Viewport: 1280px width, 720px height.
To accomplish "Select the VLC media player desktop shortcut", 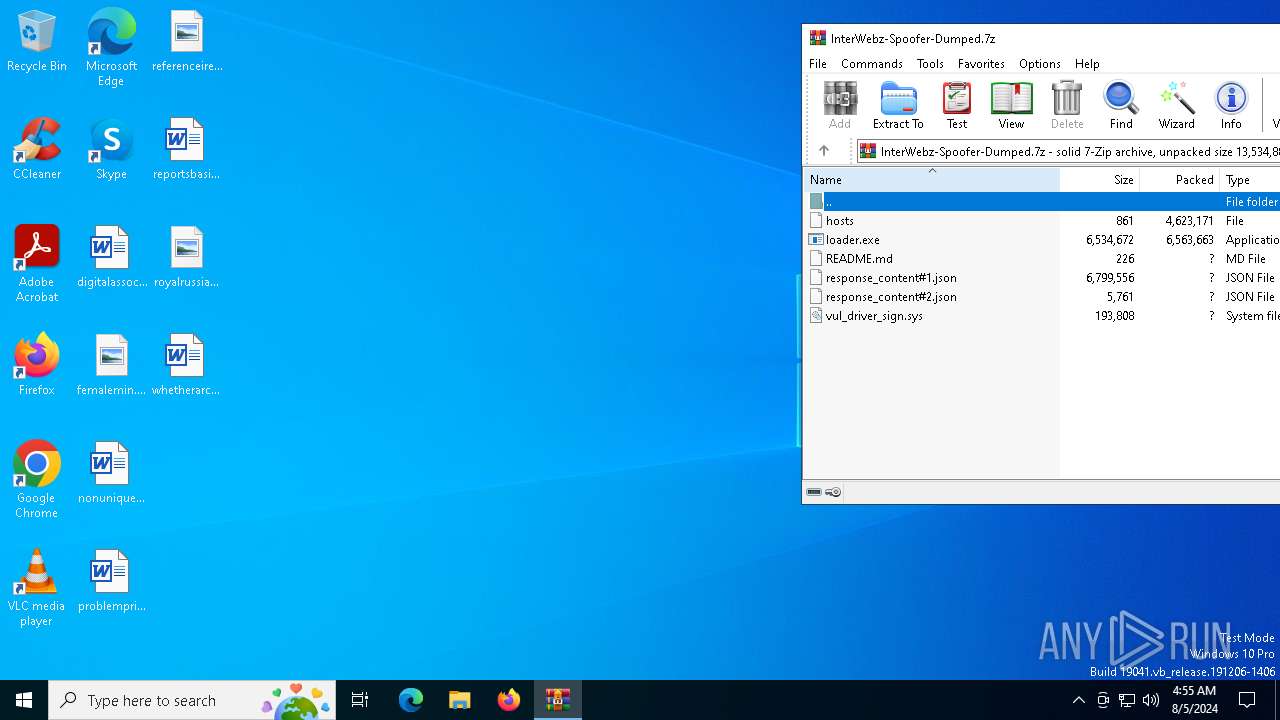I will [x=37, y=588].
